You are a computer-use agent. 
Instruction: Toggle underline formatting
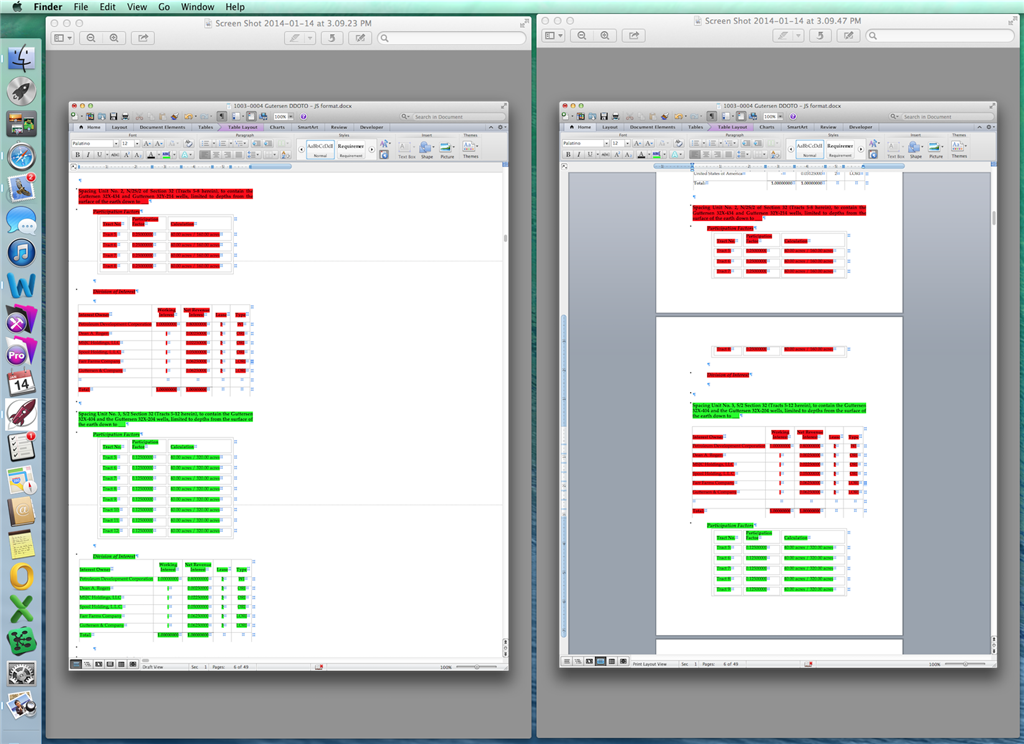[x=97, y=154]
